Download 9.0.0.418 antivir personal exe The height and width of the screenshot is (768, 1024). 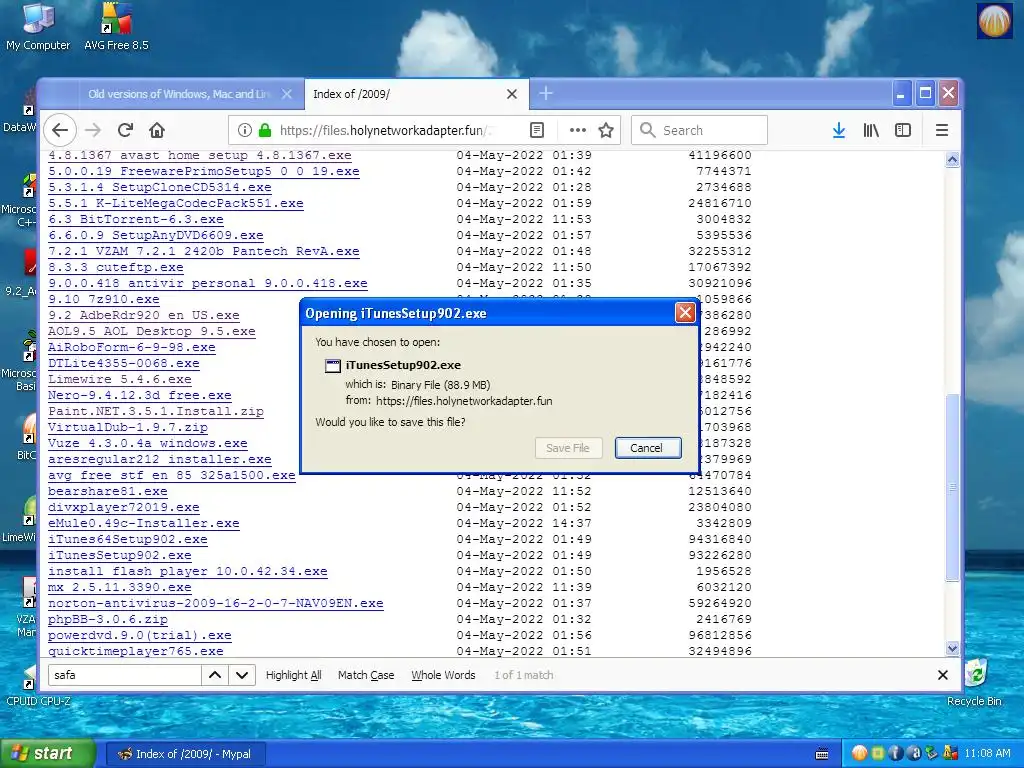pyautogui.click(x=208, y=283)
